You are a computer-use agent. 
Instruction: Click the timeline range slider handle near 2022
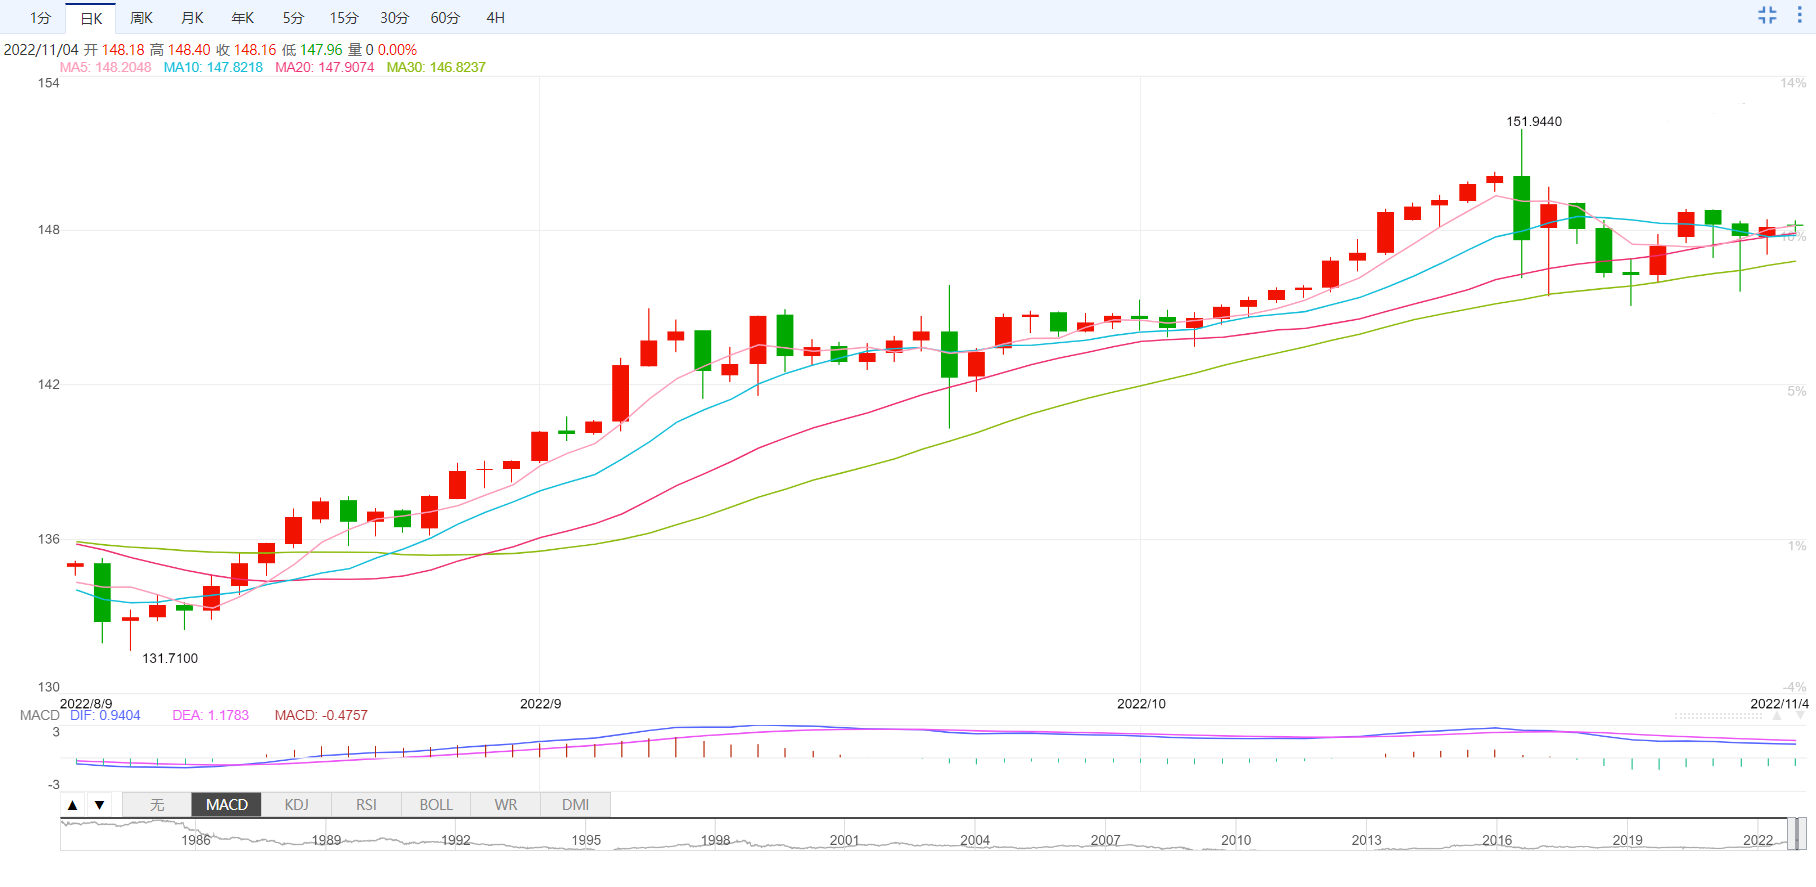tap(1795, 833)
